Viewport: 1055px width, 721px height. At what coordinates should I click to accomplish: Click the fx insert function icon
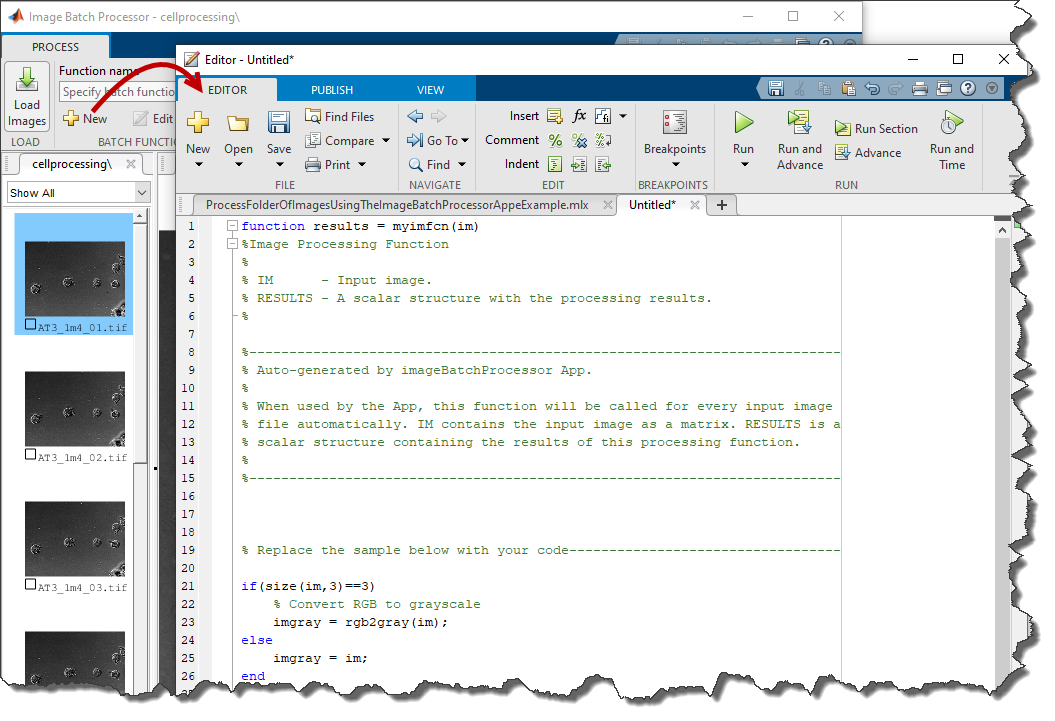[579, 116]
